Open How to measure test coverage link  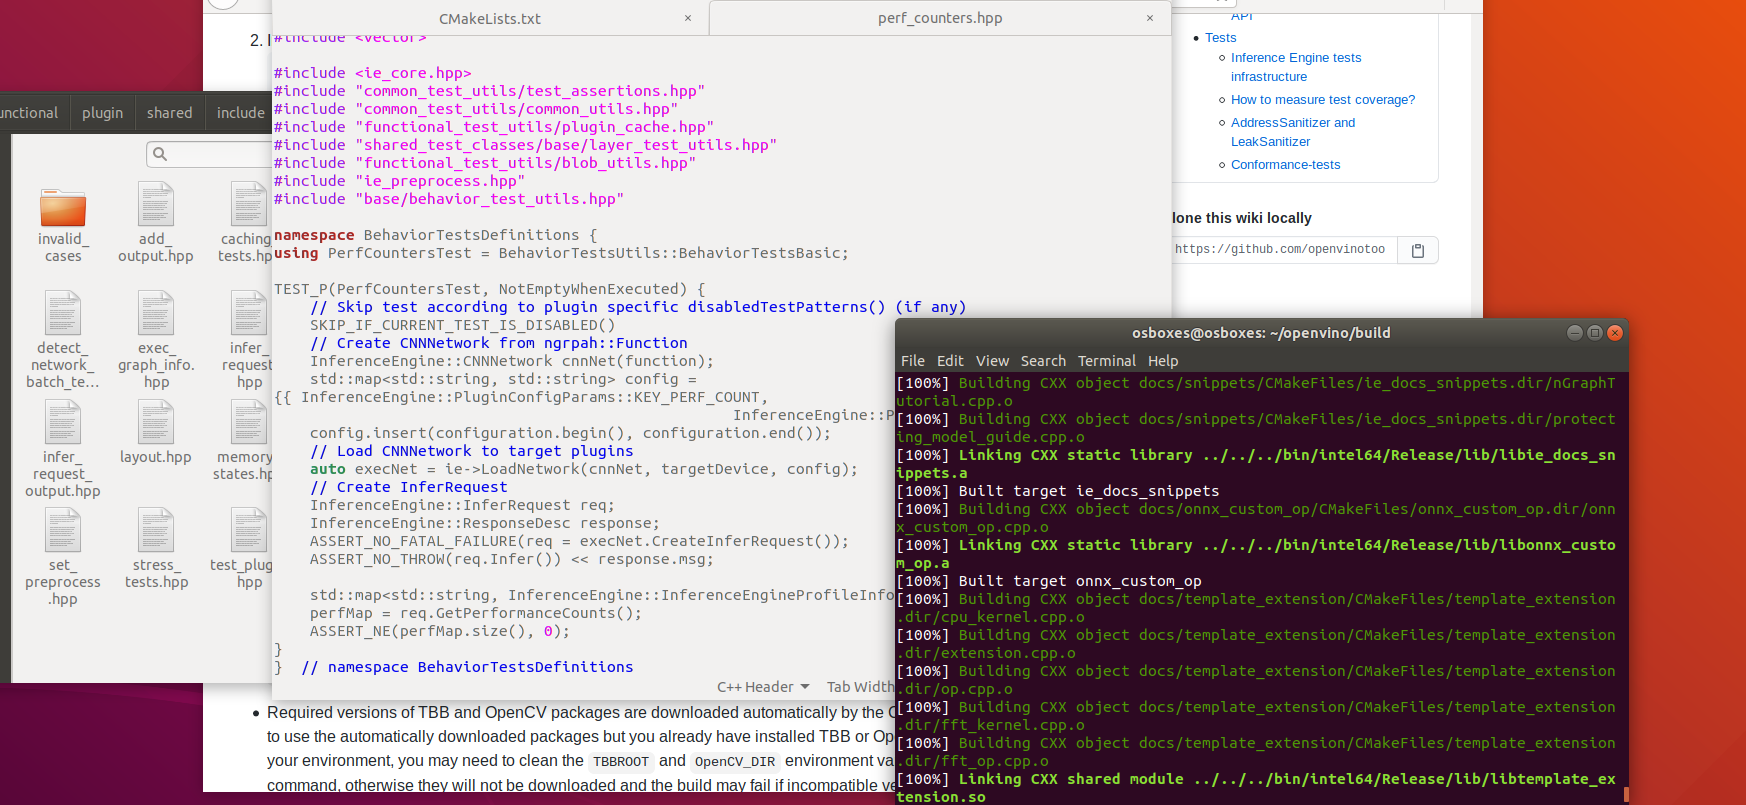1323,100
